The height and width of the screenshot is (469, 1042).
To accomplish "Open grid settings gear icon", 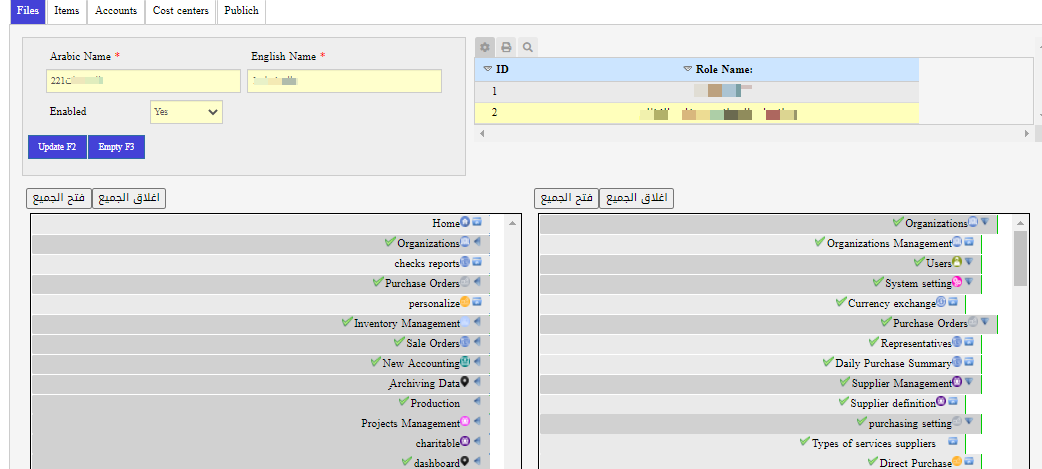I will coord(485,47).
